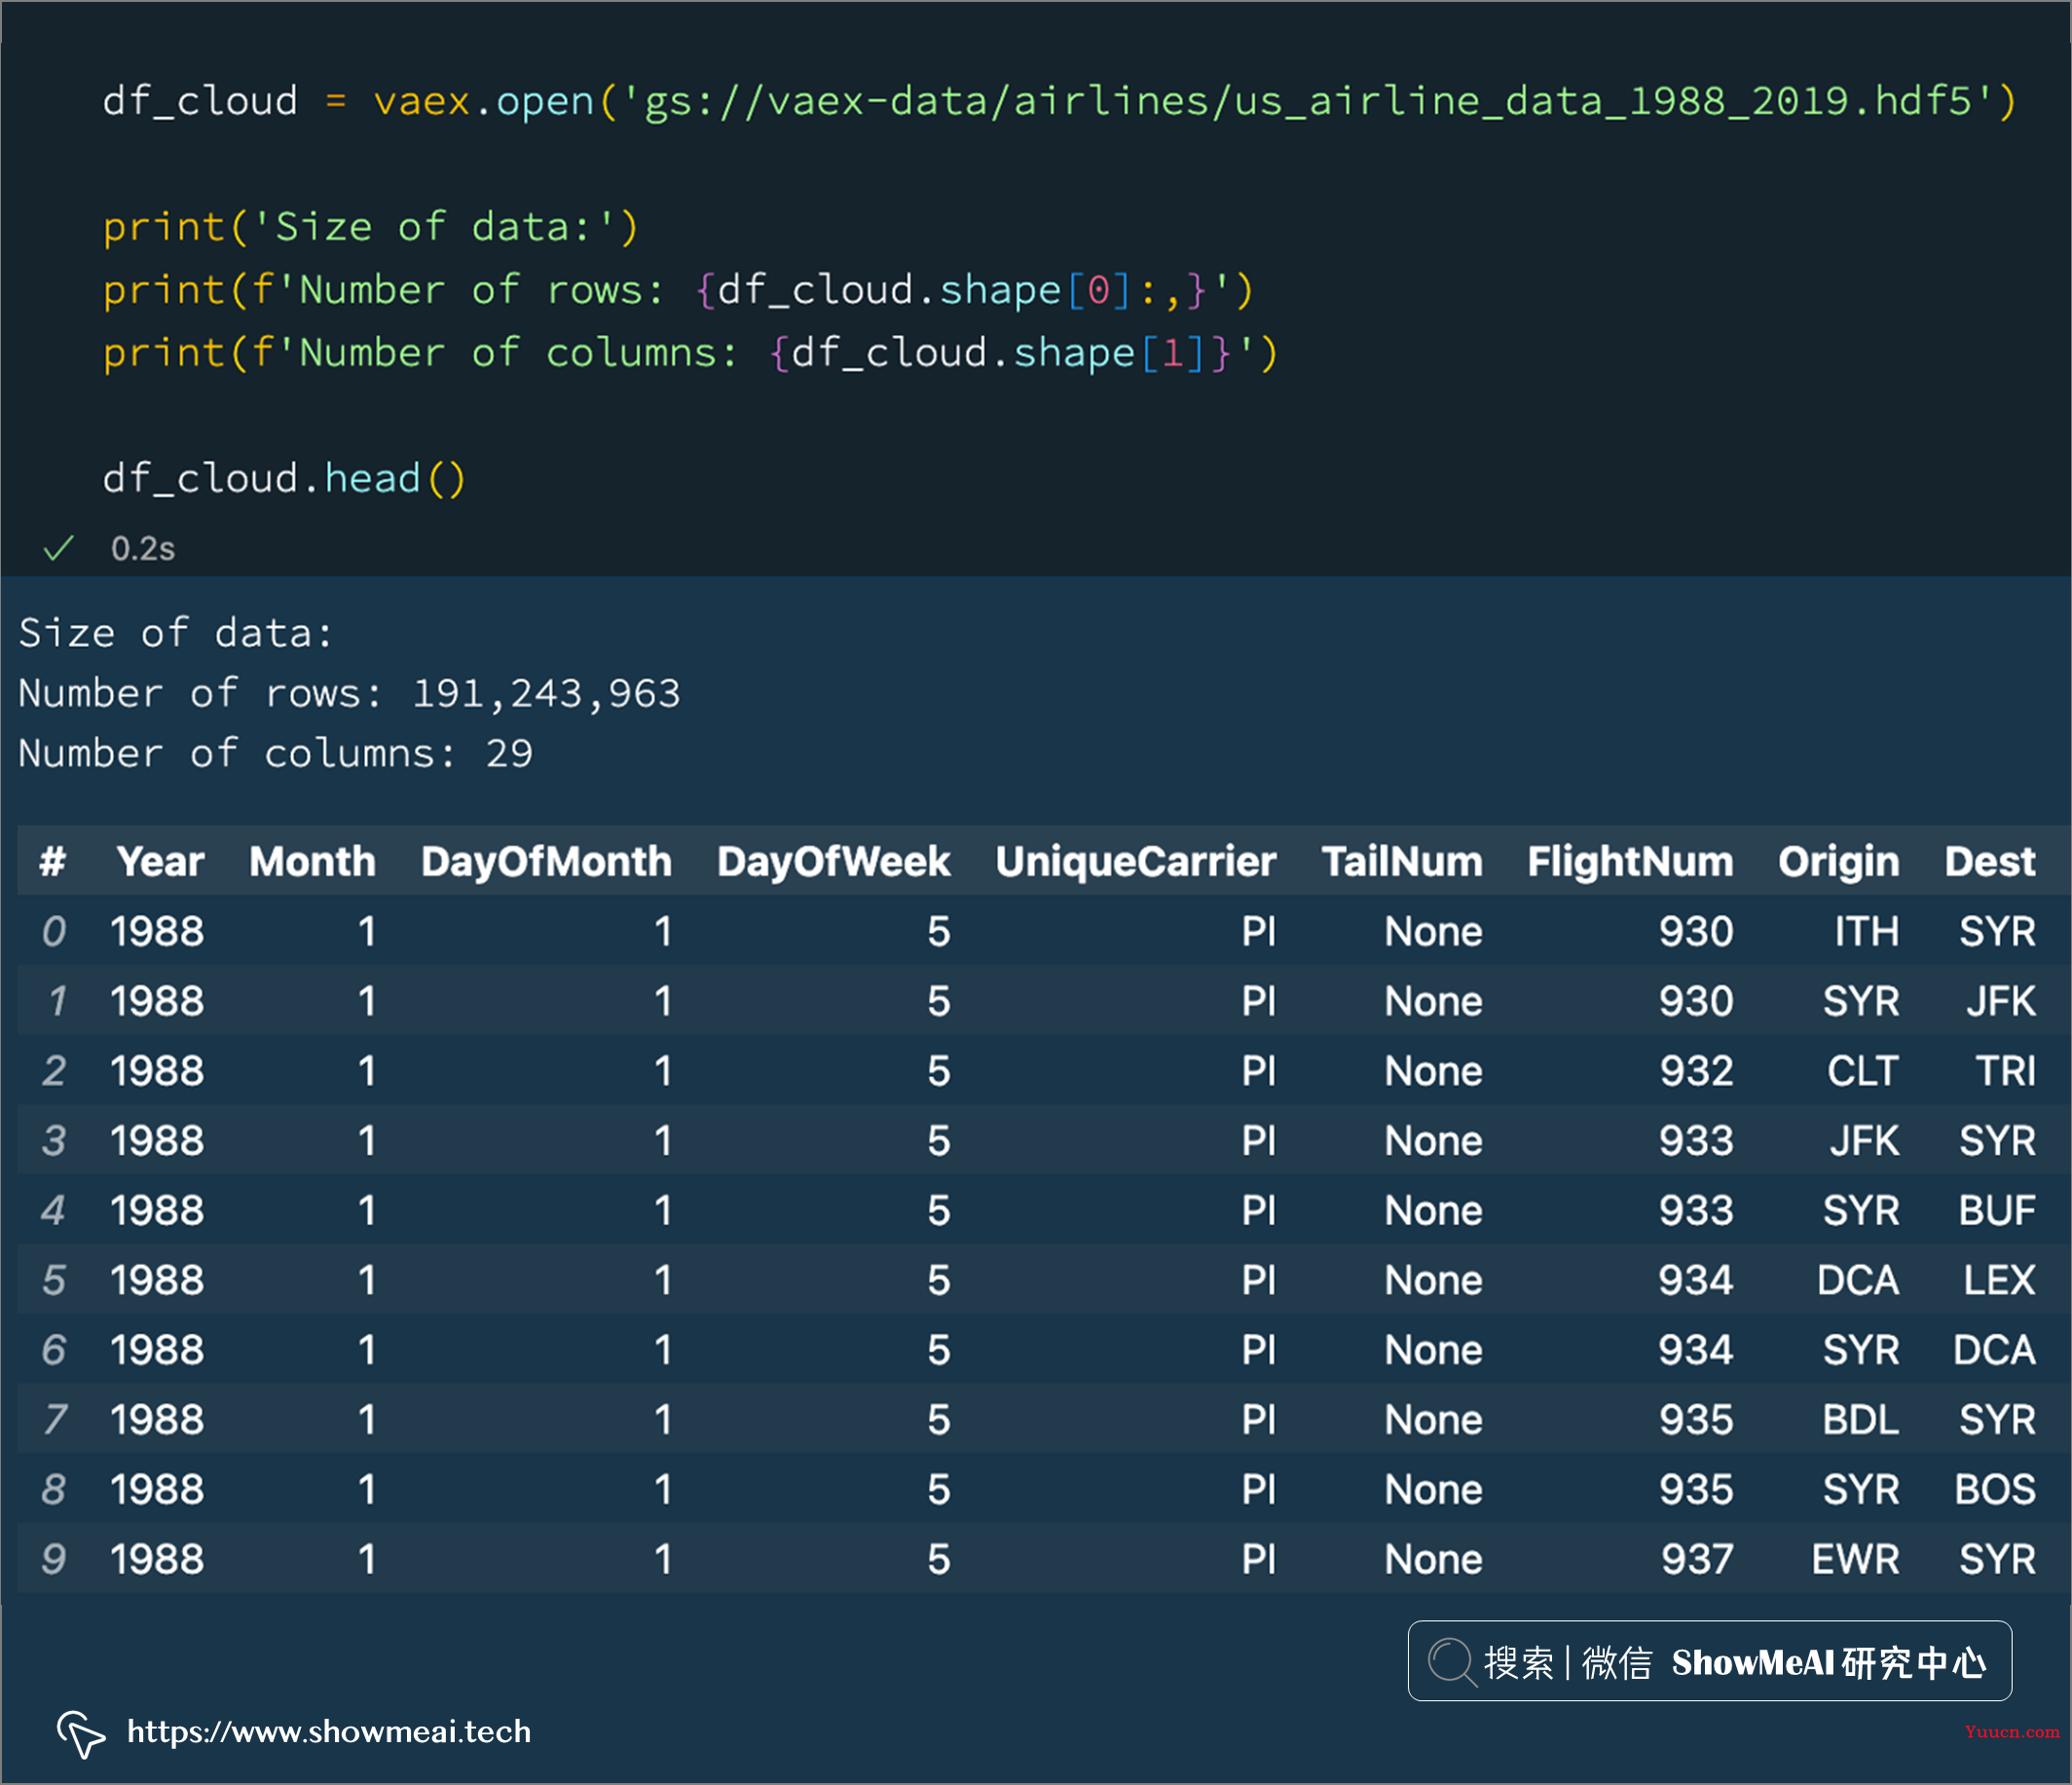Click the DayOfWeek column header

pos(833,861)
